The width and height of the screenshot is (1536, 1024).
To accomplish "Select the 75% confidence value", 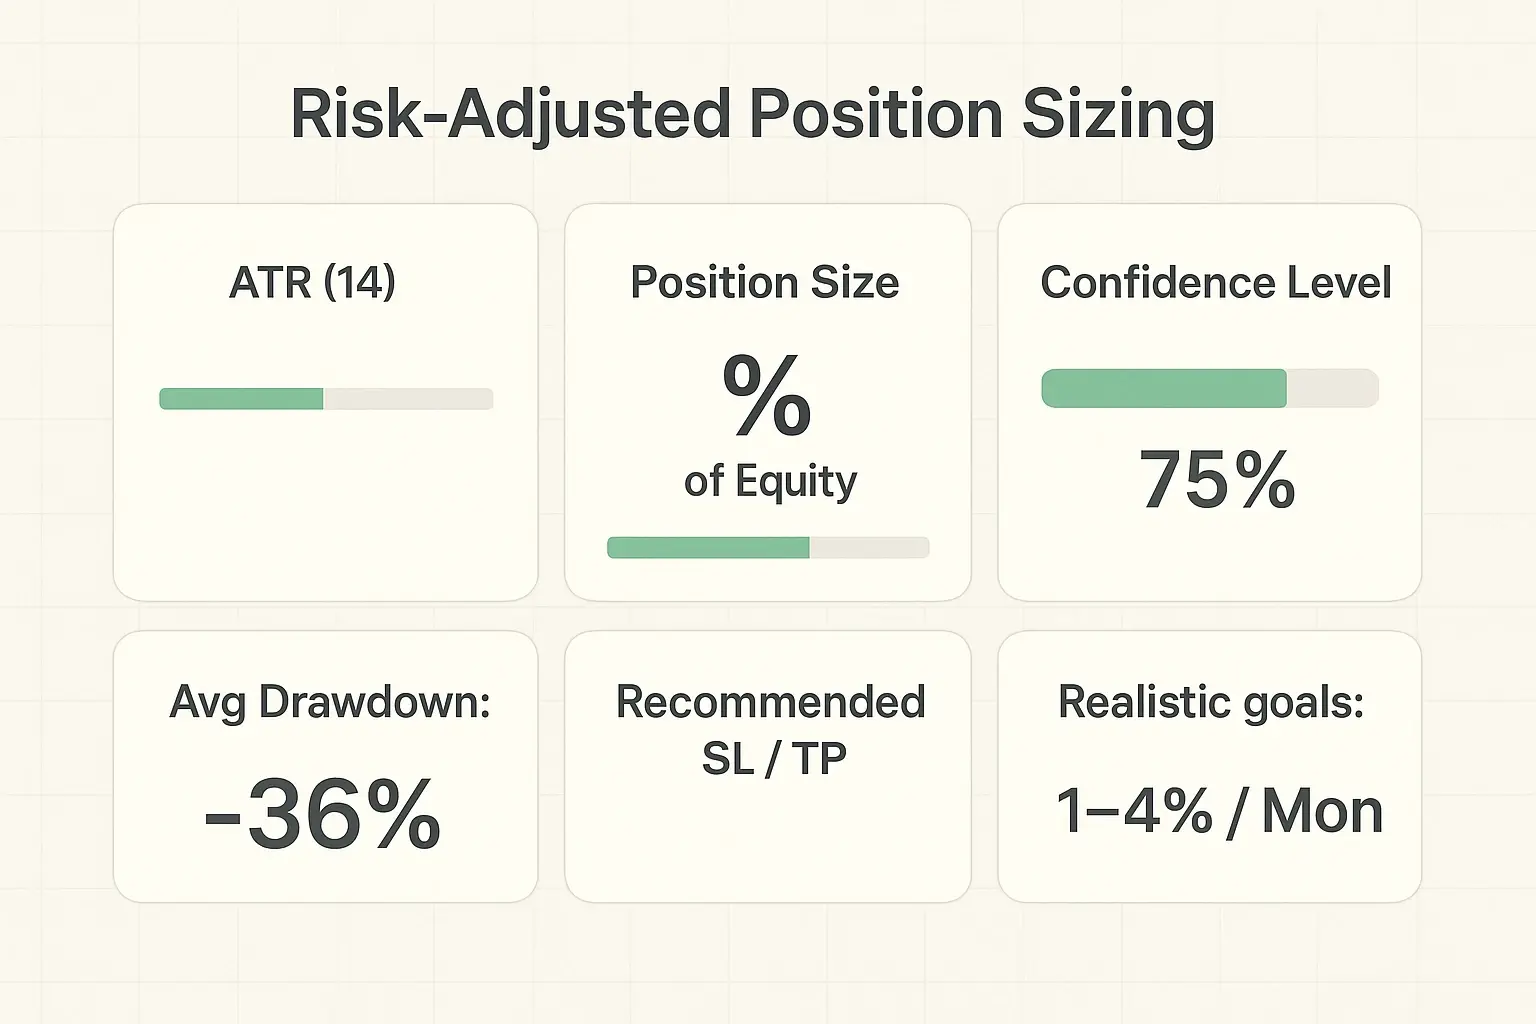I will point(1217,480).
